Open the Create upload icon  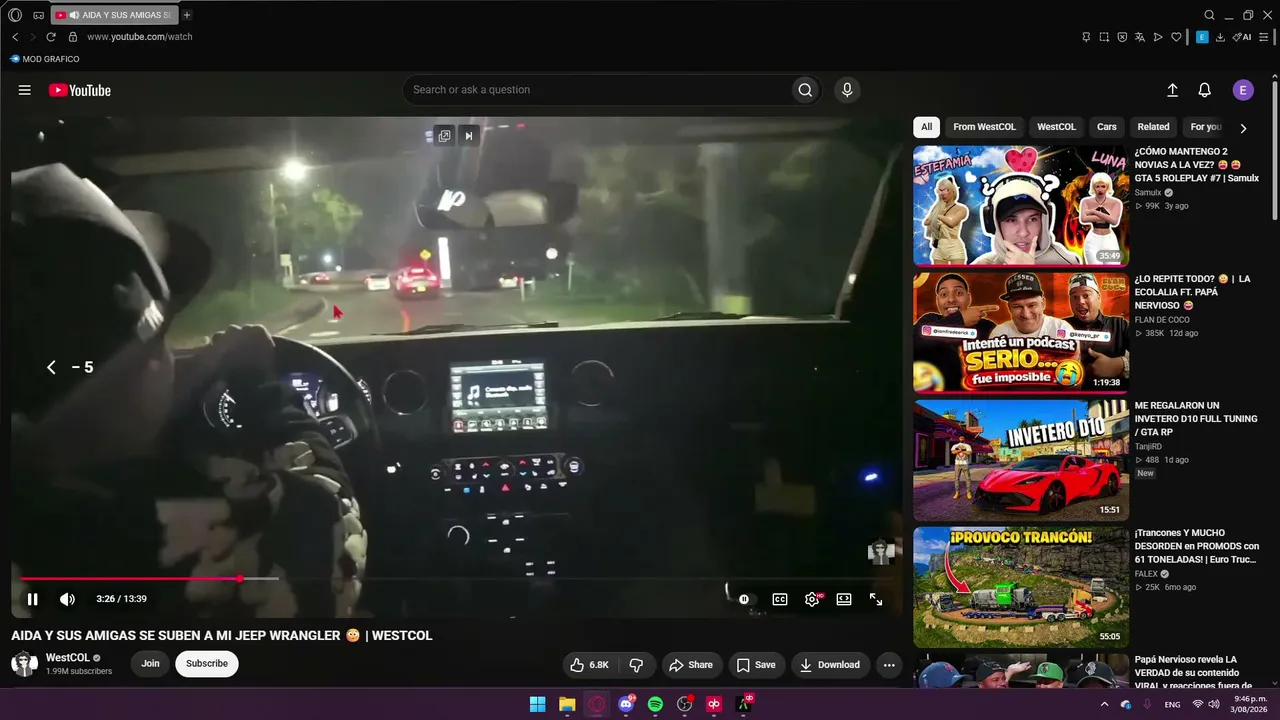point(1173,90)
